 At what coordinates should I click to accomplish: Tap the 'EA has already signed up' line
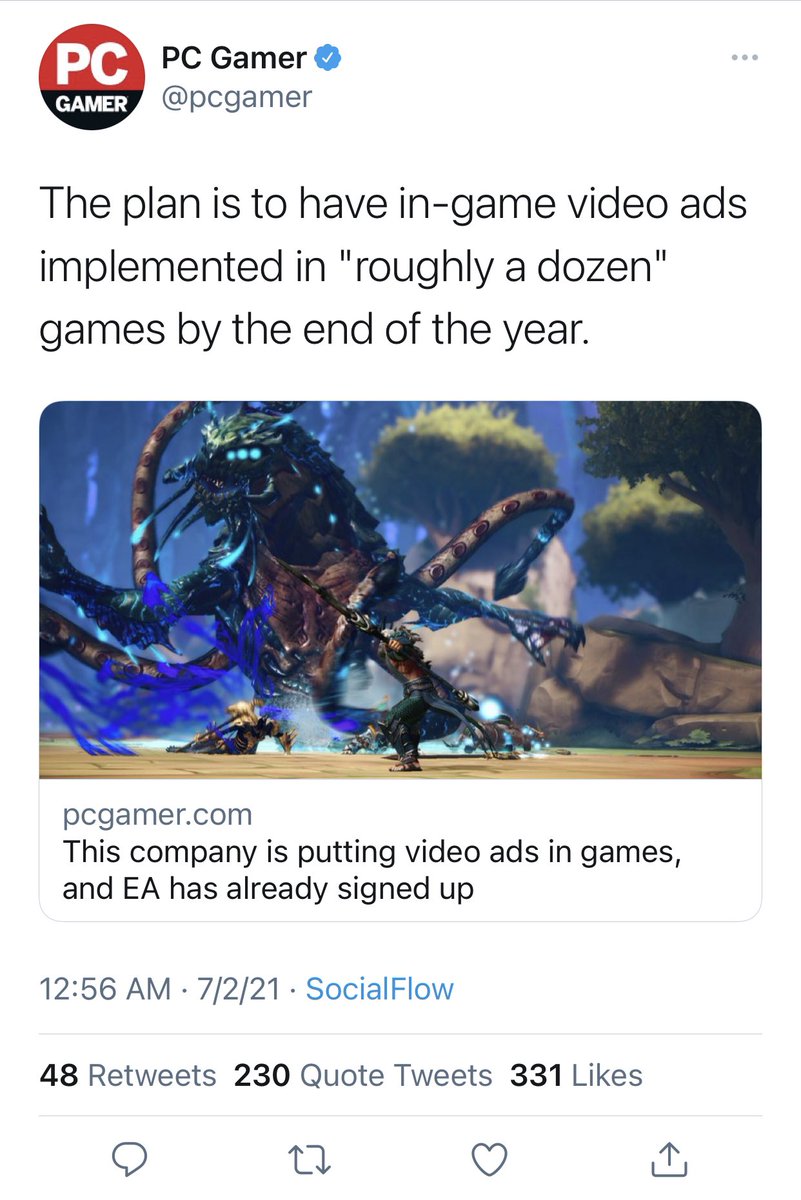click(x=268, y=888)
